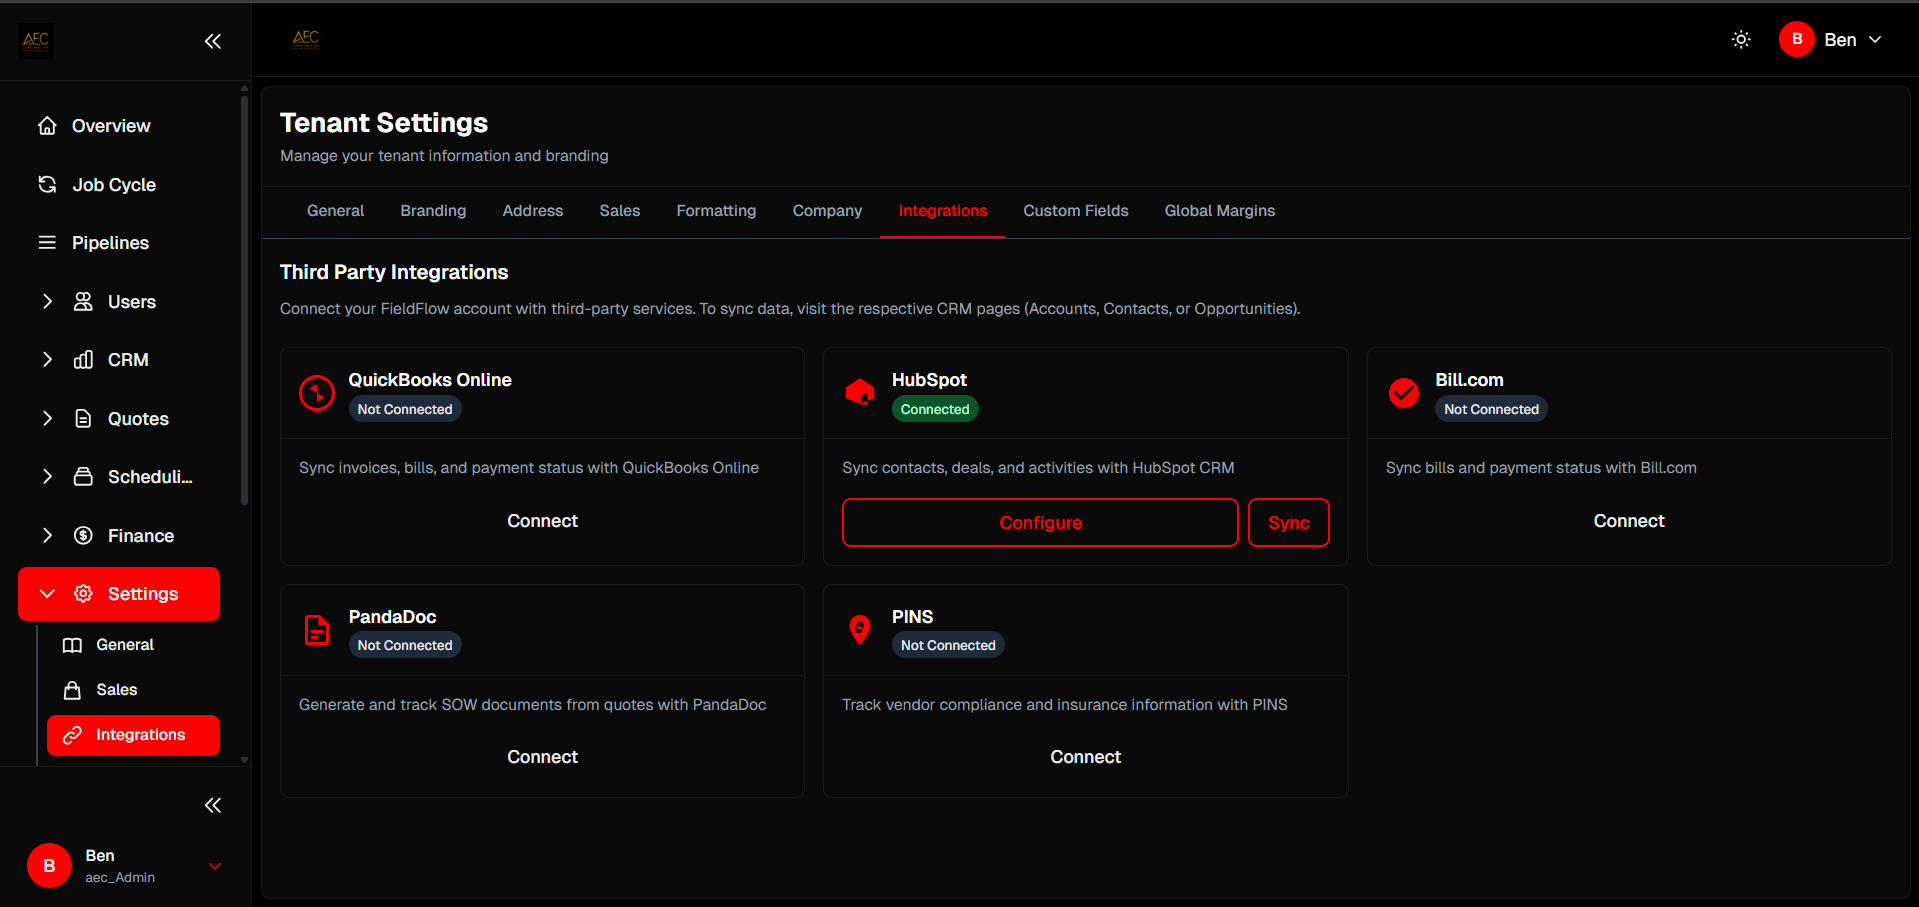
Task: Click the AEC logo in sidebar header
Action: pyautogui.click(x=36, y=41)
